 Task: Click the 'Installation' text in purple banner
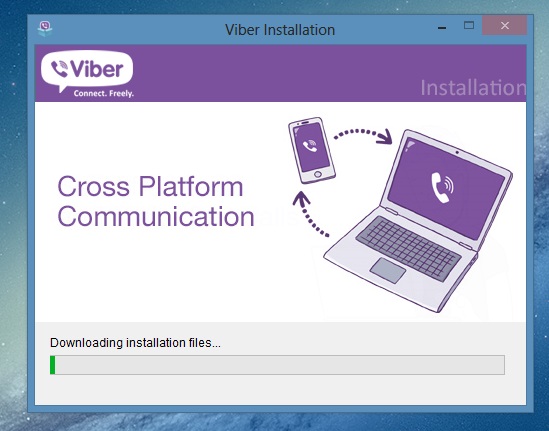click(x=473, y=88)
